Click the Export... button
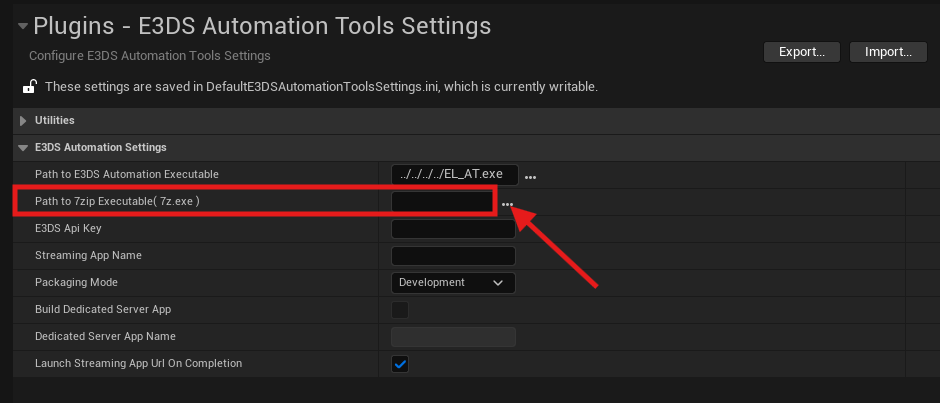Image resolution: width=940 pixels, height=403 pixels. [801, 52]
